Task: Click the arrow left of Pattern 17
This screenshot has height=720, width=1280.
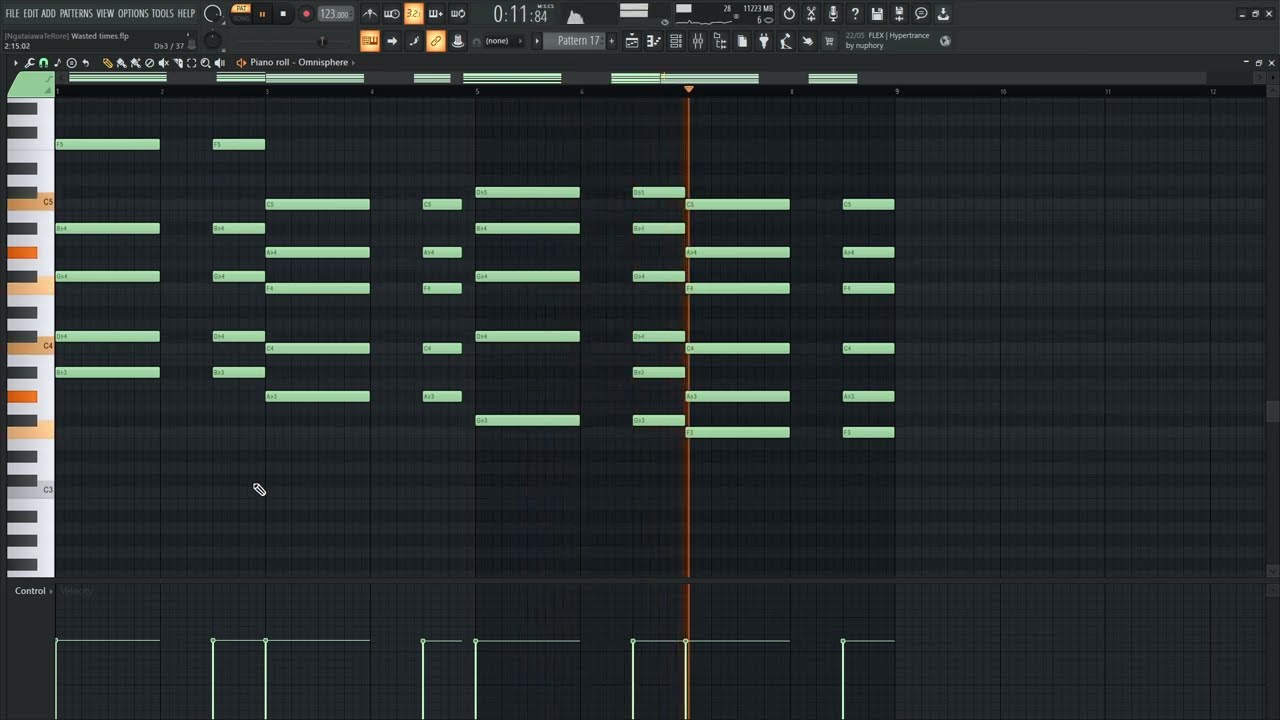Action: pyautogui.click(x=537, y=41)
